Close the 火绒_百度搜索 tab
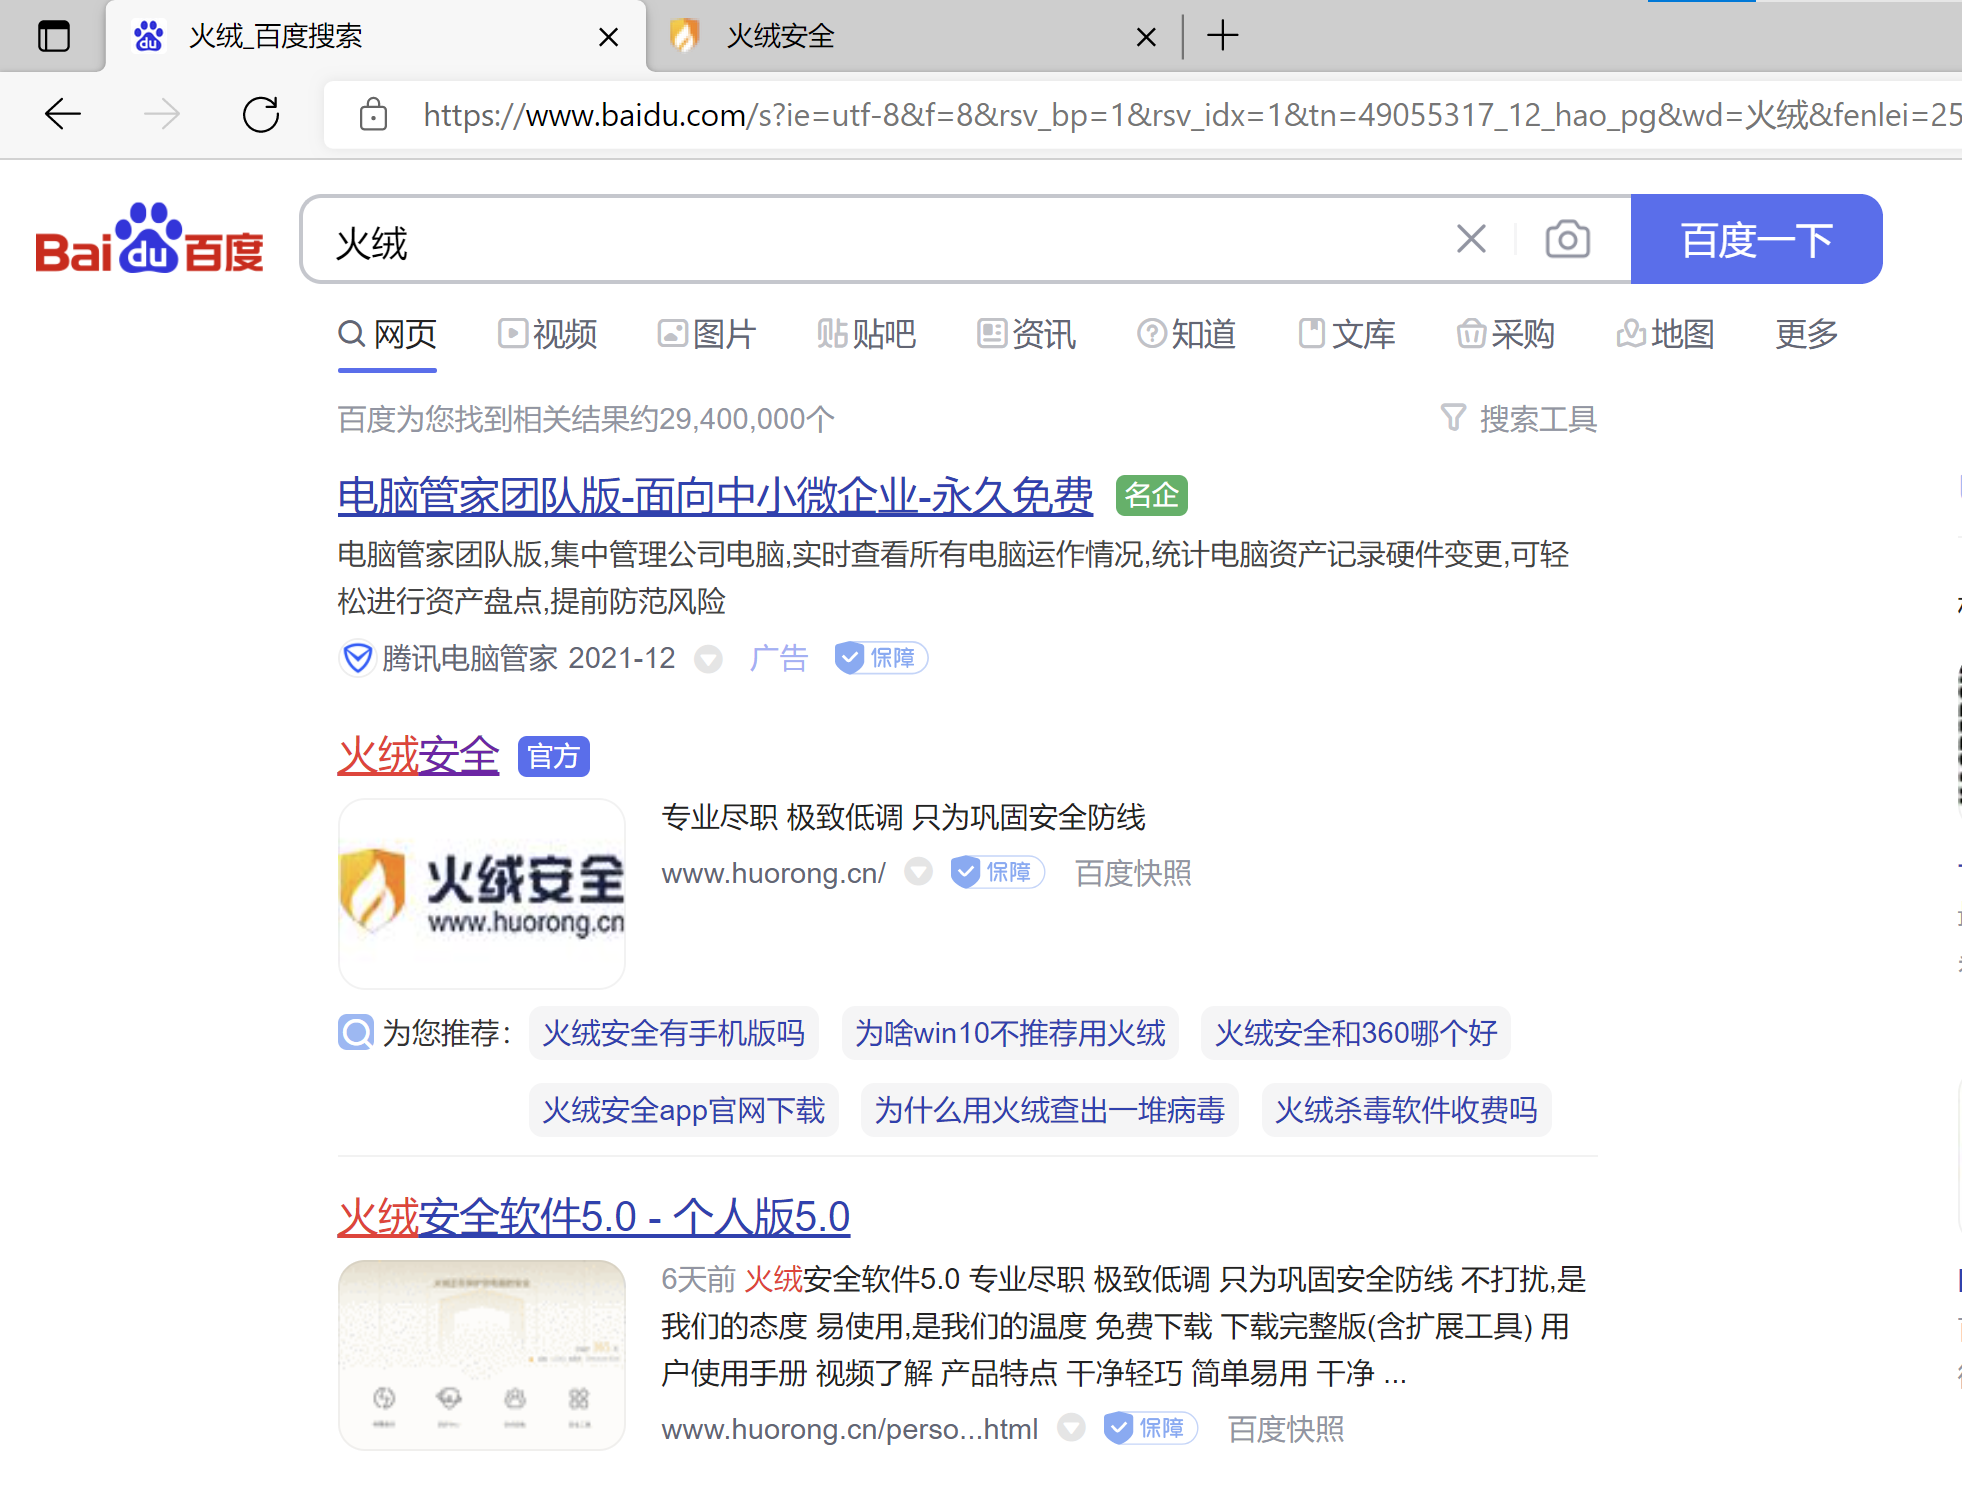1962x1491 pixels. [607, 37]
